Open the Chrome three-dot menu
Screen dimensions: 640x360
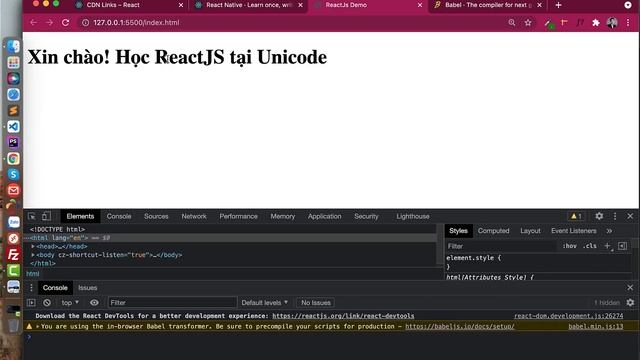click(x=628, y=22)
